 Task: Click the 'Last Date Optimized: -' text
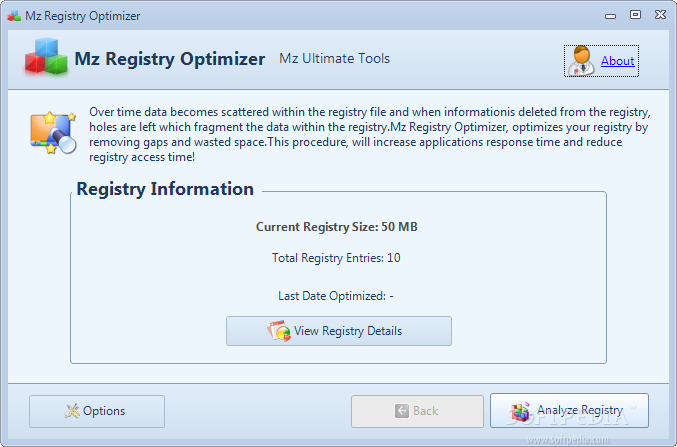click(336, 296)
